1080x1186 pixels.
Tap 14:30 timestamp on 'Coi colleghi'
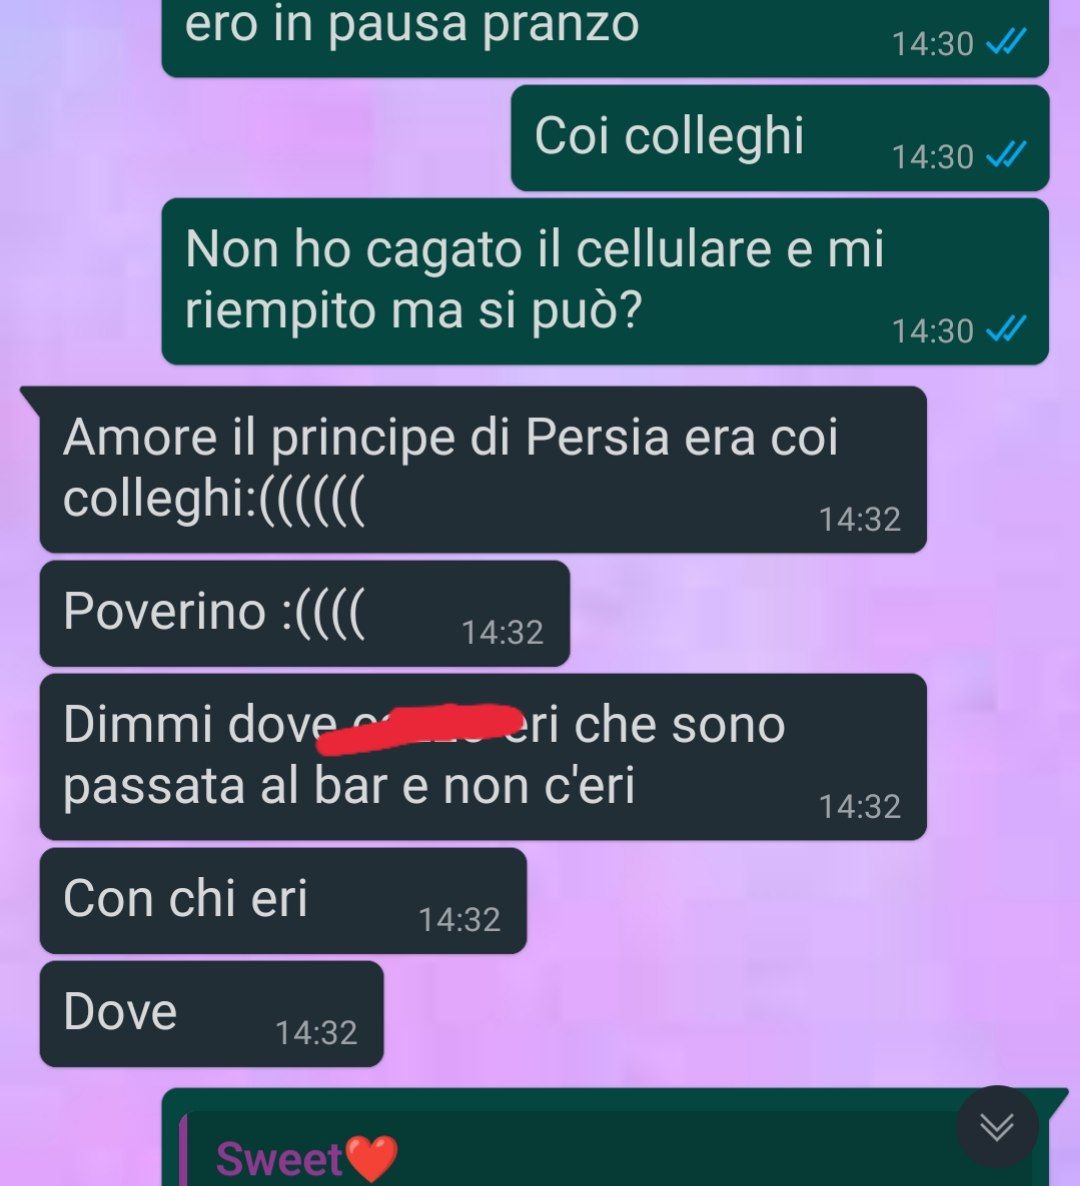click(933, 157)
